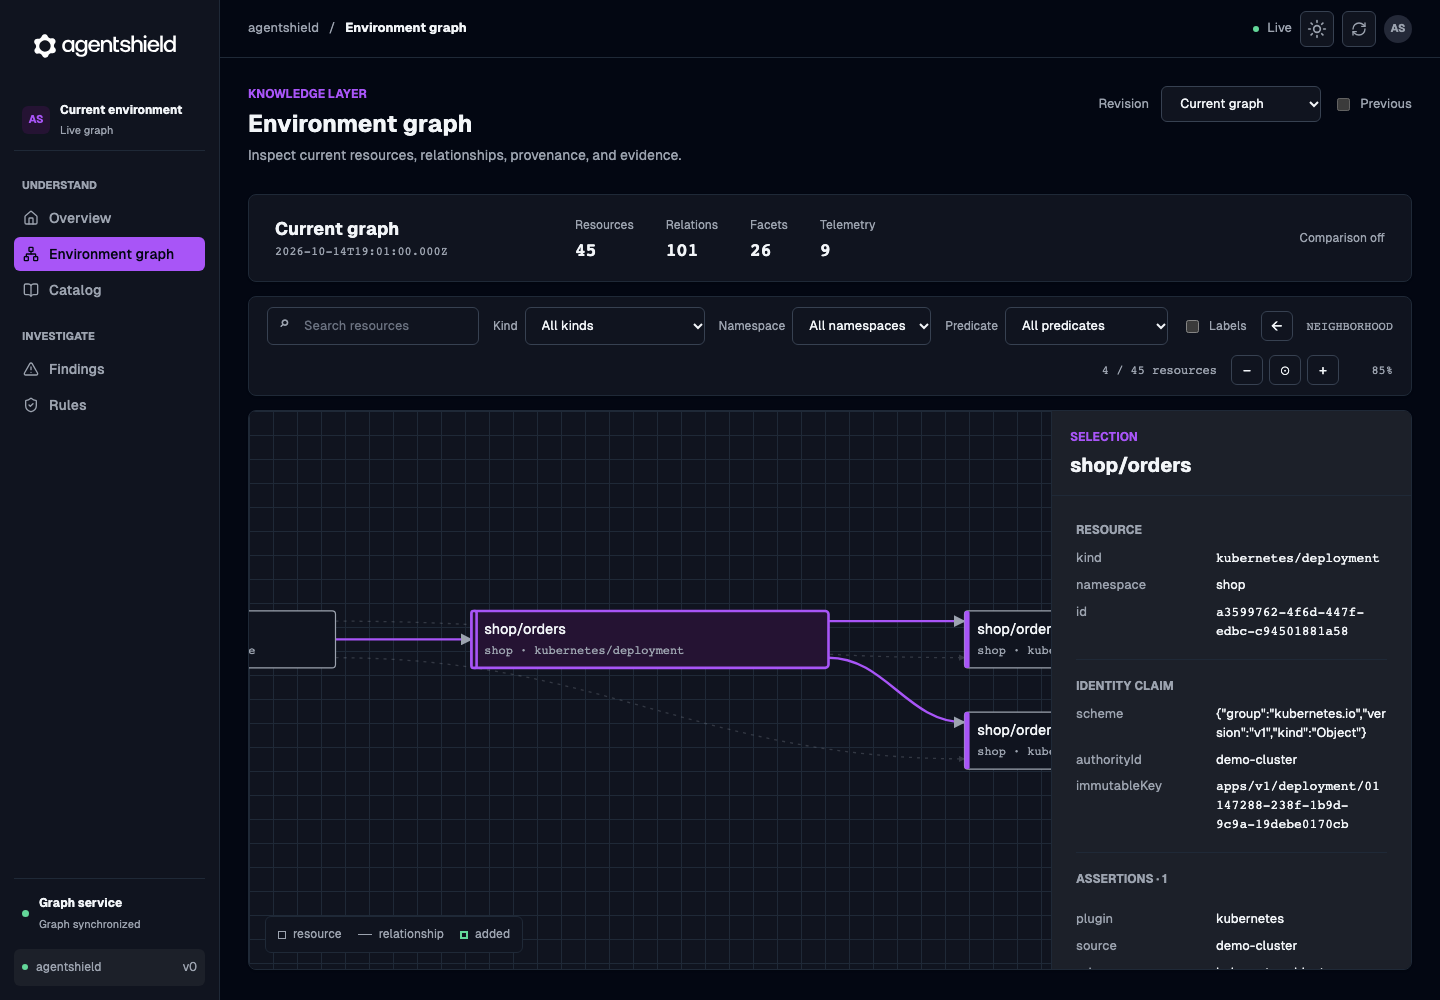Click the Current environment switcher
Screen dimensions: 1440x1000
coord(109,119)
